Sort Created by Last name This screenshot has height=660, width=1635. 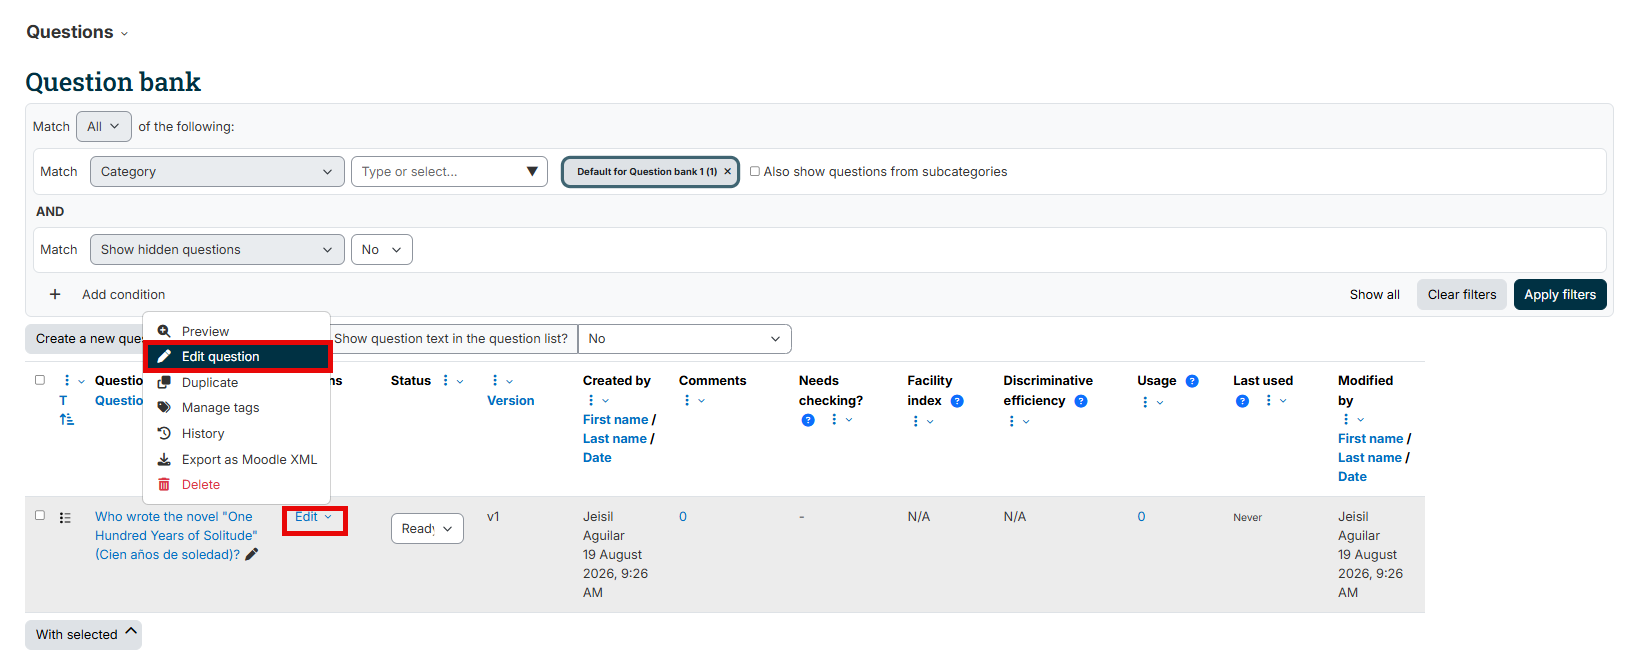click(x=615, y=439)
